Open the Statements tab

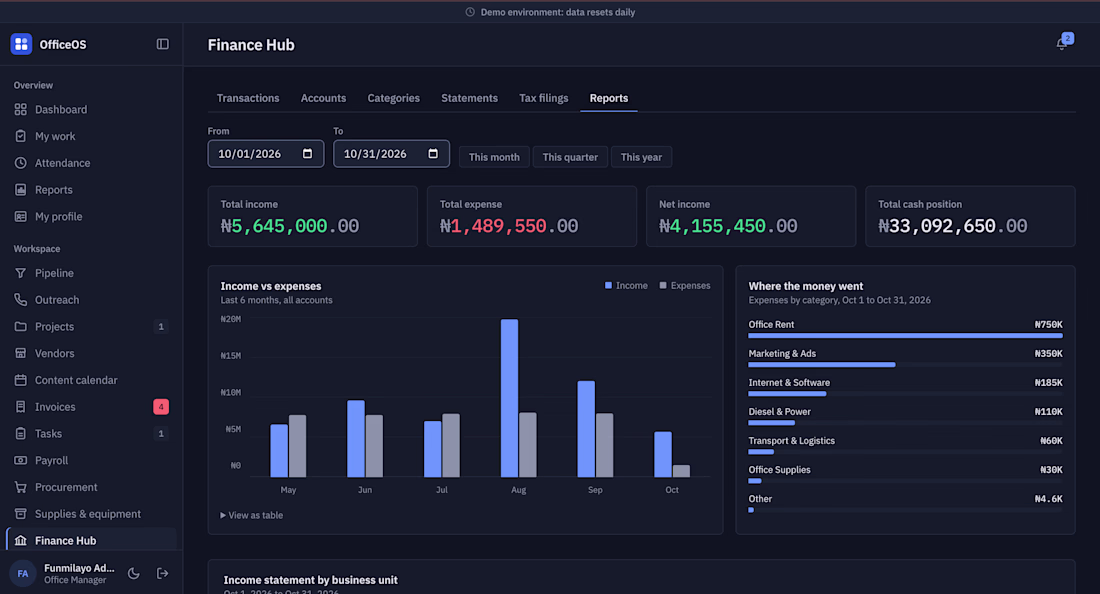(469, 98)
